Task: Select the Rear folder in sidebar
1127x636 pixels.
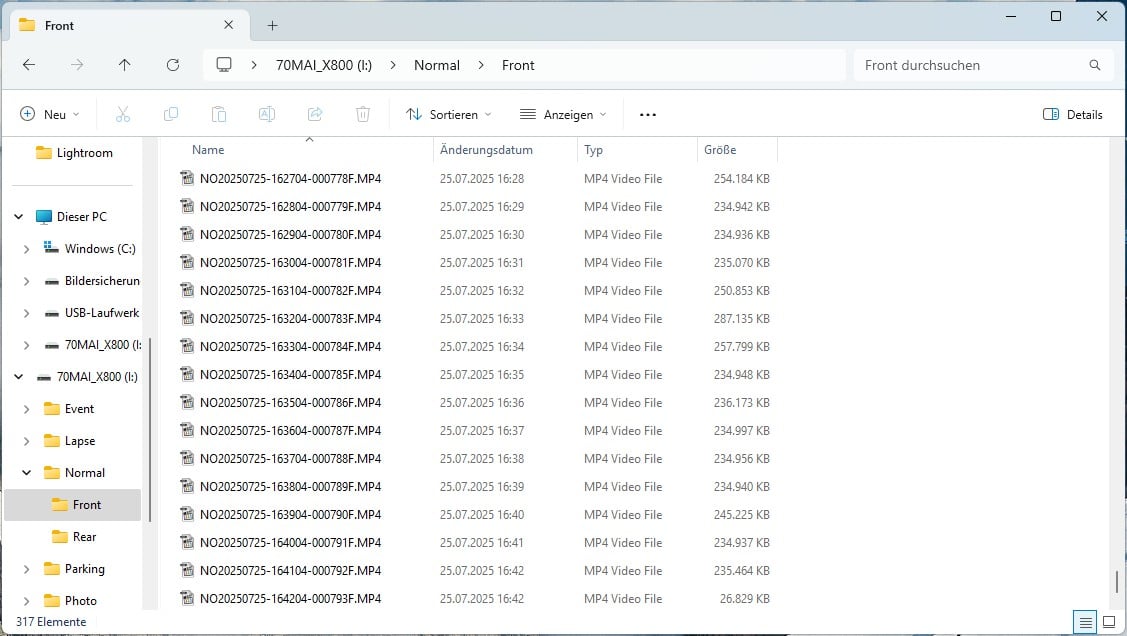Action: click(x=84, y=537)
